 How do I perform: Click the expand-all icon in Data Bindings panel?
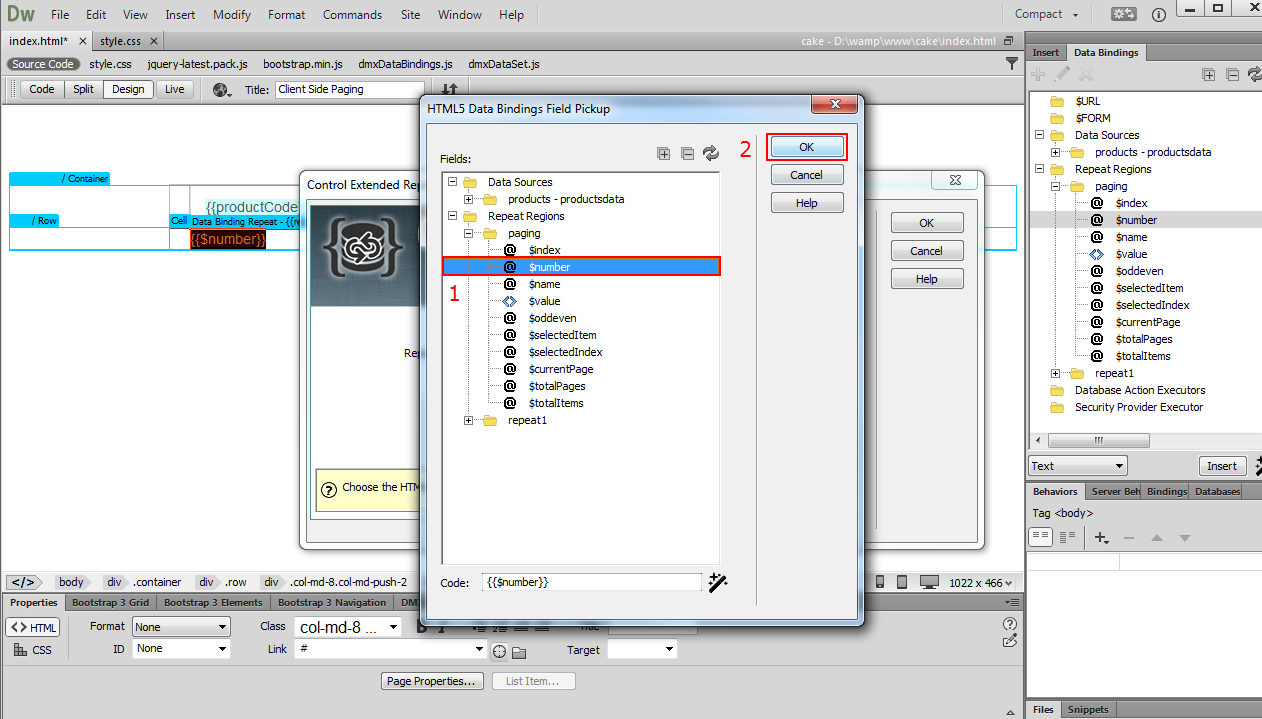point(1208,75)
